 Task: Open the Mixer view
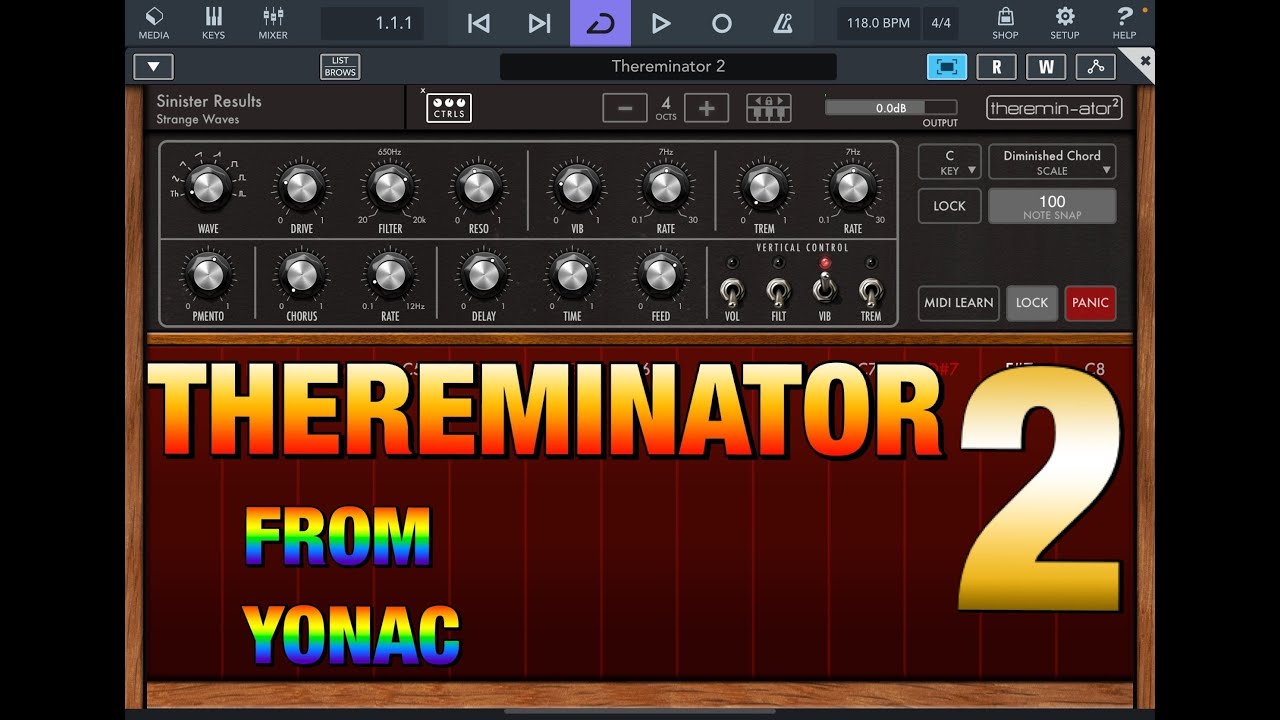click(x=273, y=23)
